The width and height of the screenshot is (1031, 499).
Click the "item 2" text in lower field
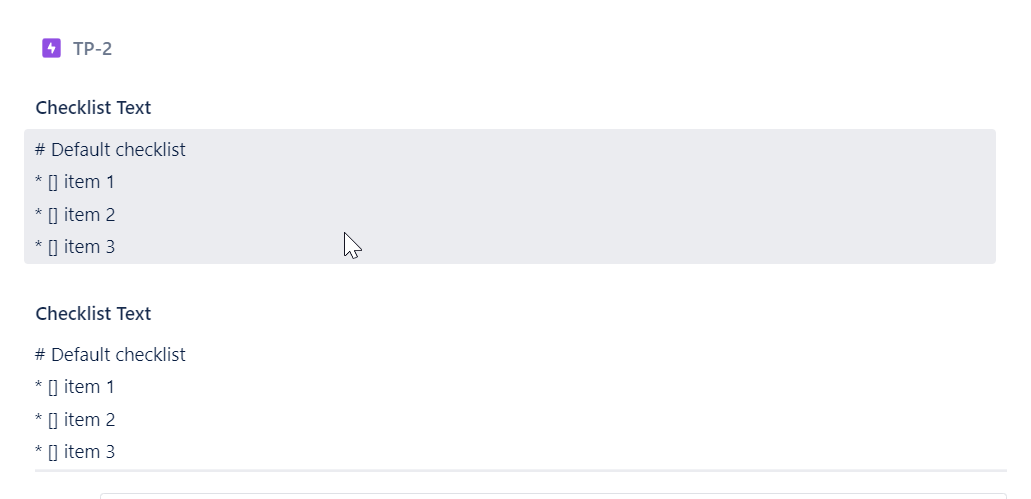tap(89, 420)
